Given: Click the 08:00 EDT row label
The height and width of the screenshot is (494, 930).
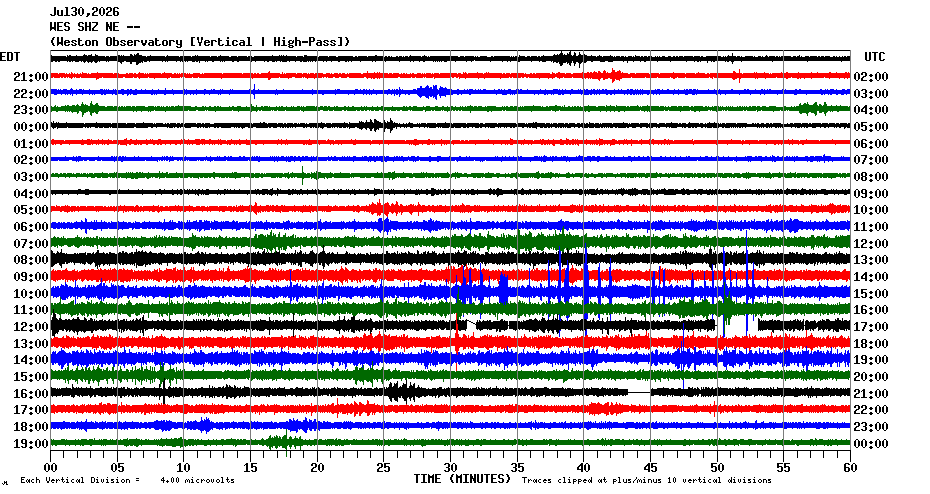Looking at the screenshot, I should [x=31, y=260].
